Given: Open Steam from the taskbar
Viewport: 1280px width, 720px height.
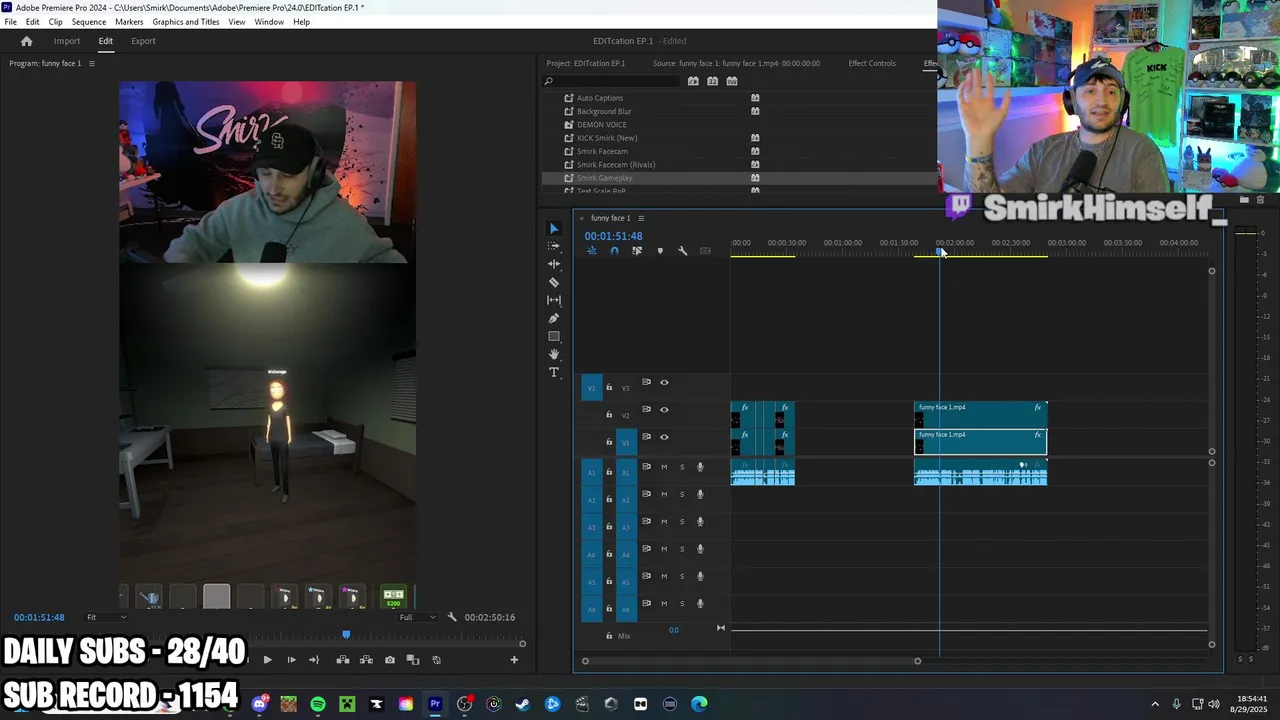Looking at the screenshot, I should click(523, 704).
